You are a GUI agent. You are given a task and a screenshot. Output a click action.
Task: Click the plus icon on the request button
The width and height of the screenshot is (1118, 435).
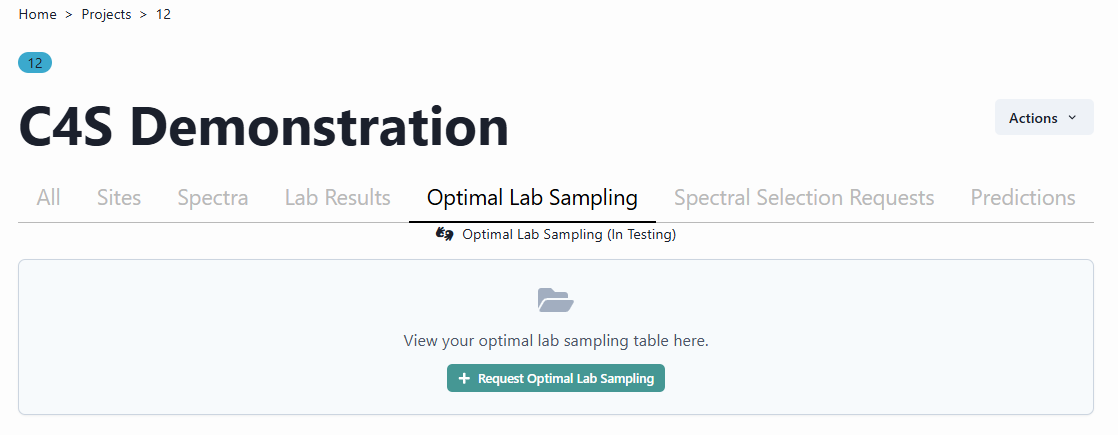pos(464,379)
